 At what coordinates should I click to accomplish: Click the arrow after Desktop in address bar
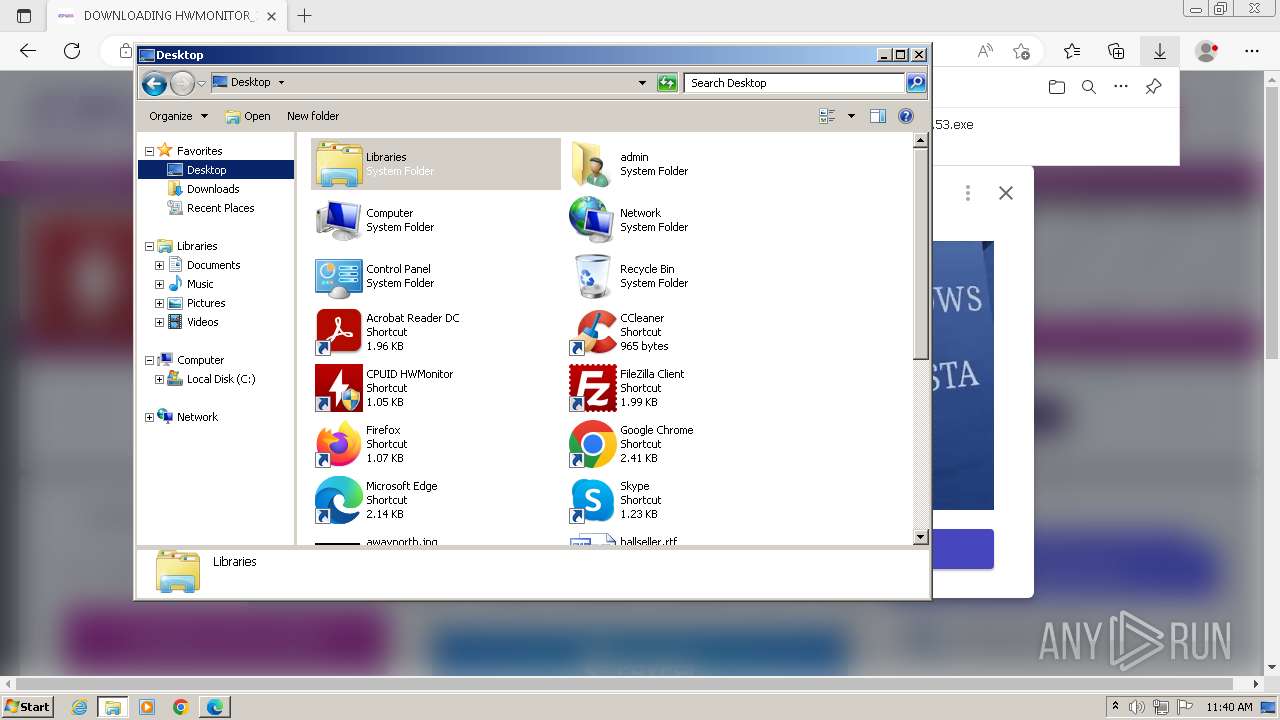tap(281, 83)
